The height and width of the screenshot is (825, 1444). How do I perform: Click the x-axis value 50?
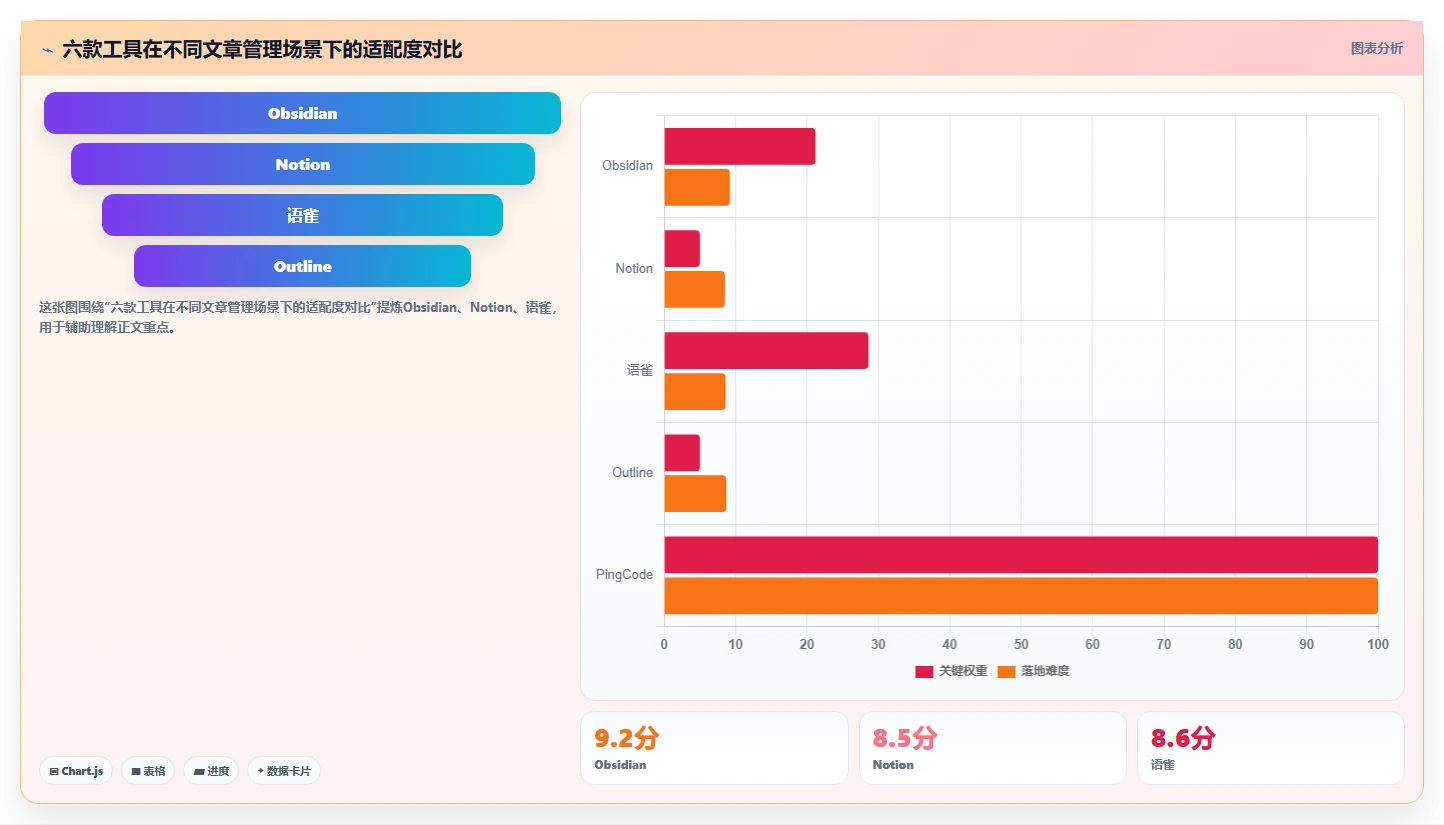point(1021,644)
